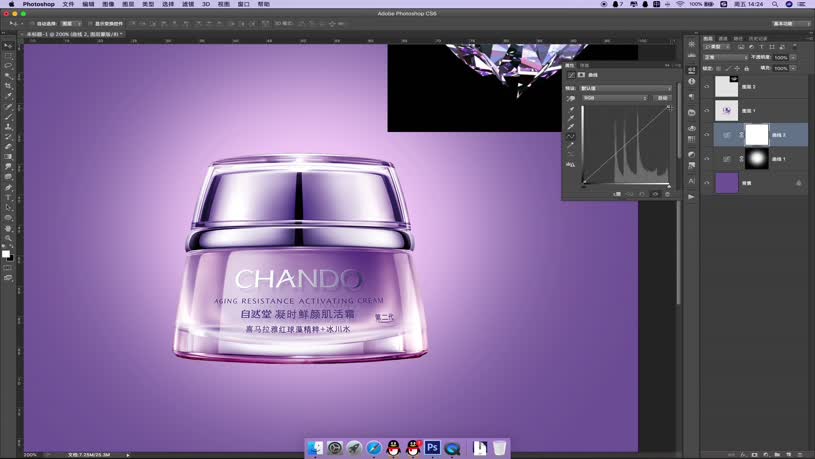Select the Crop tool
Viewport: 815px width, 459px height.
tap(8, 86)
